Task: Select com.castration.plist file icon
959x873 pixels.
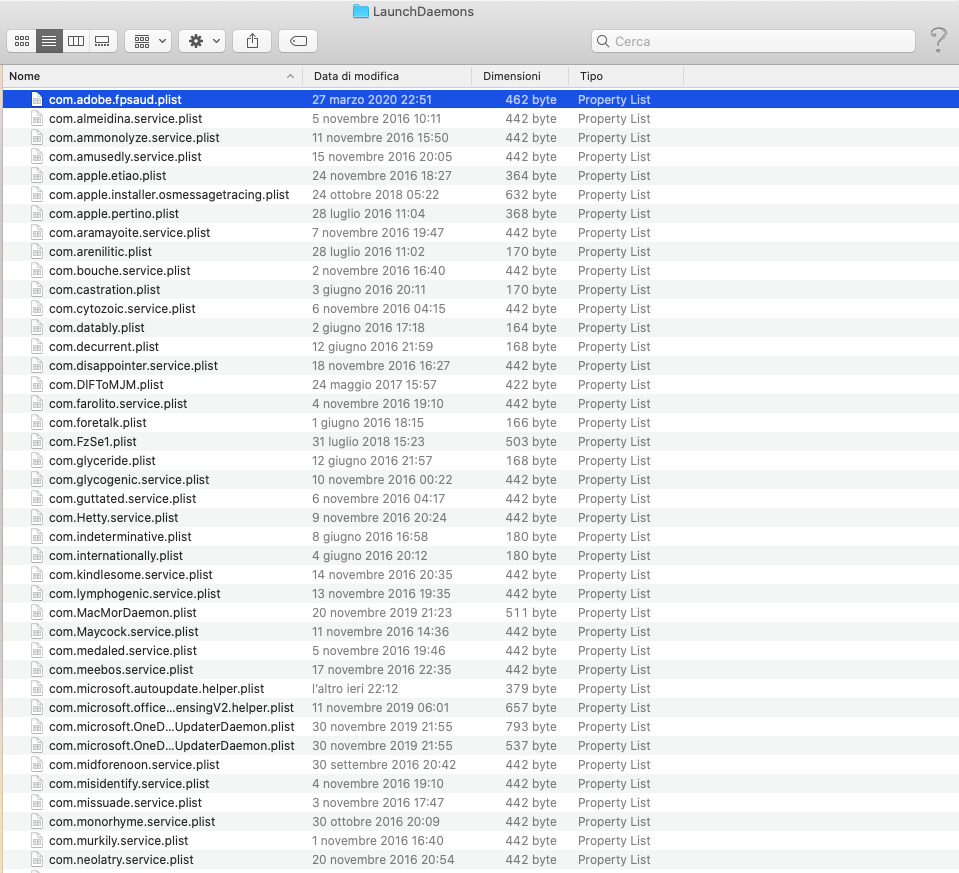Action: [37, 289]
